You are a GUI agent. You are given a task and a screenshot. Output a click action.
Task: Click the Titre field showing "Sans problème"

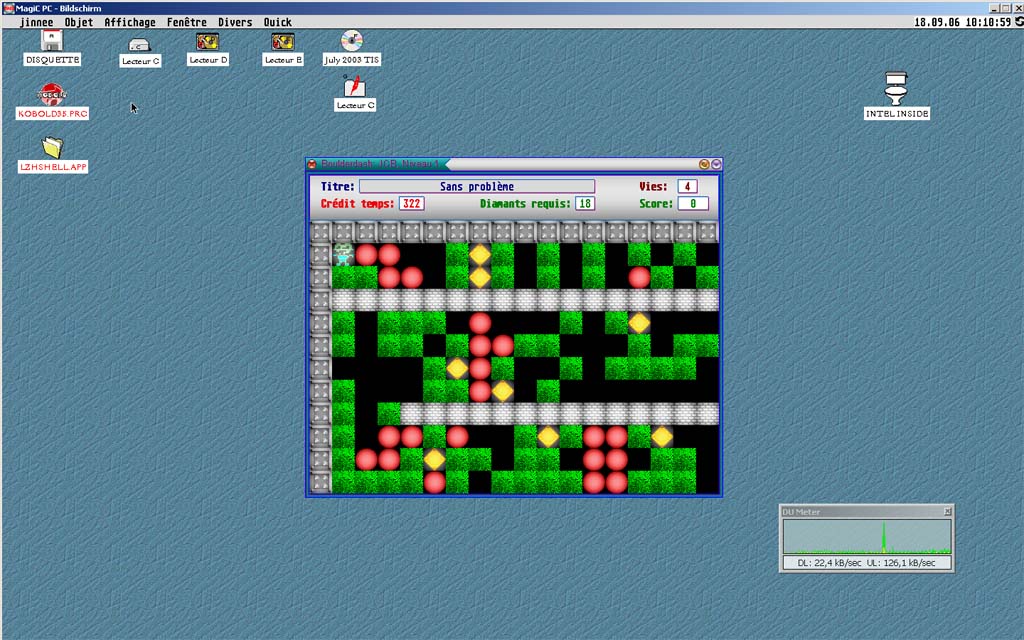point(477,186)
